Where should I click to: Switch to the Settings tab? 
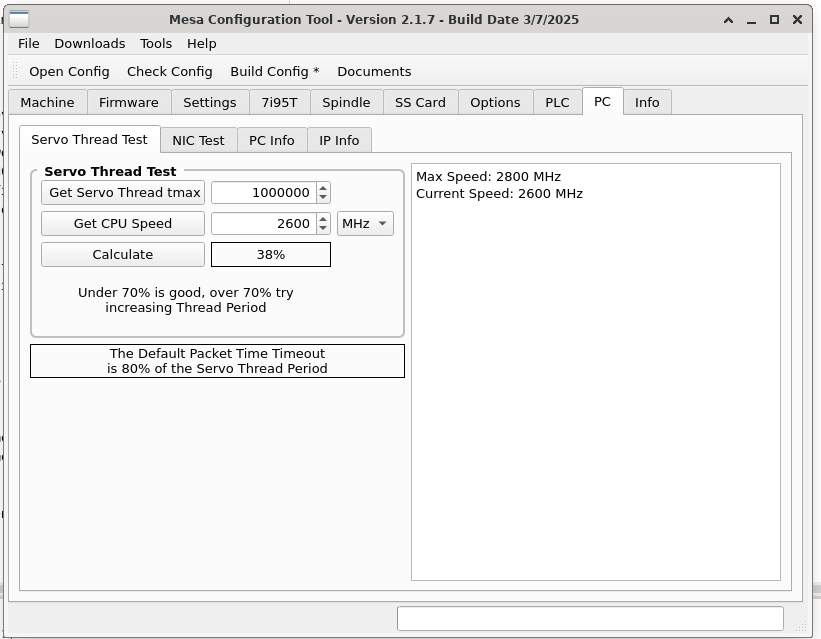point(209,102)
